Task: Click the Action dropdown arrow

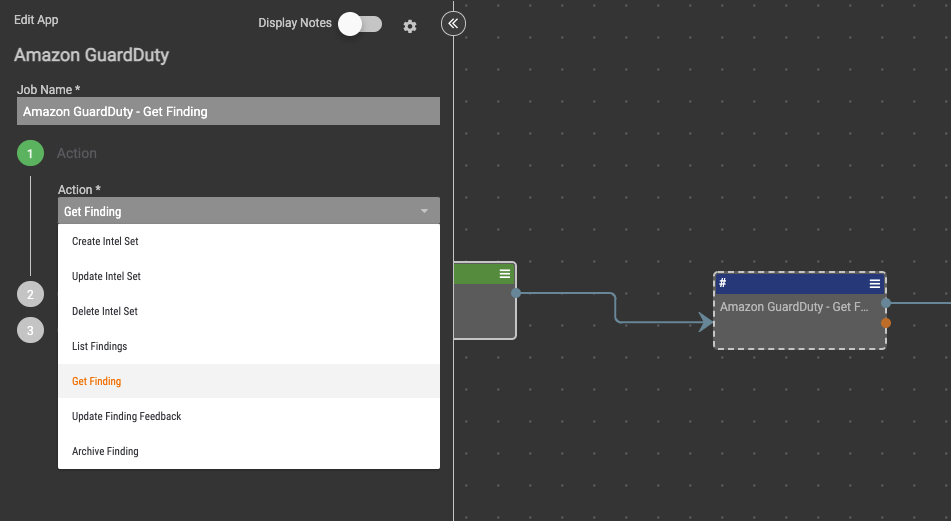Action: (x=424, y=211)
